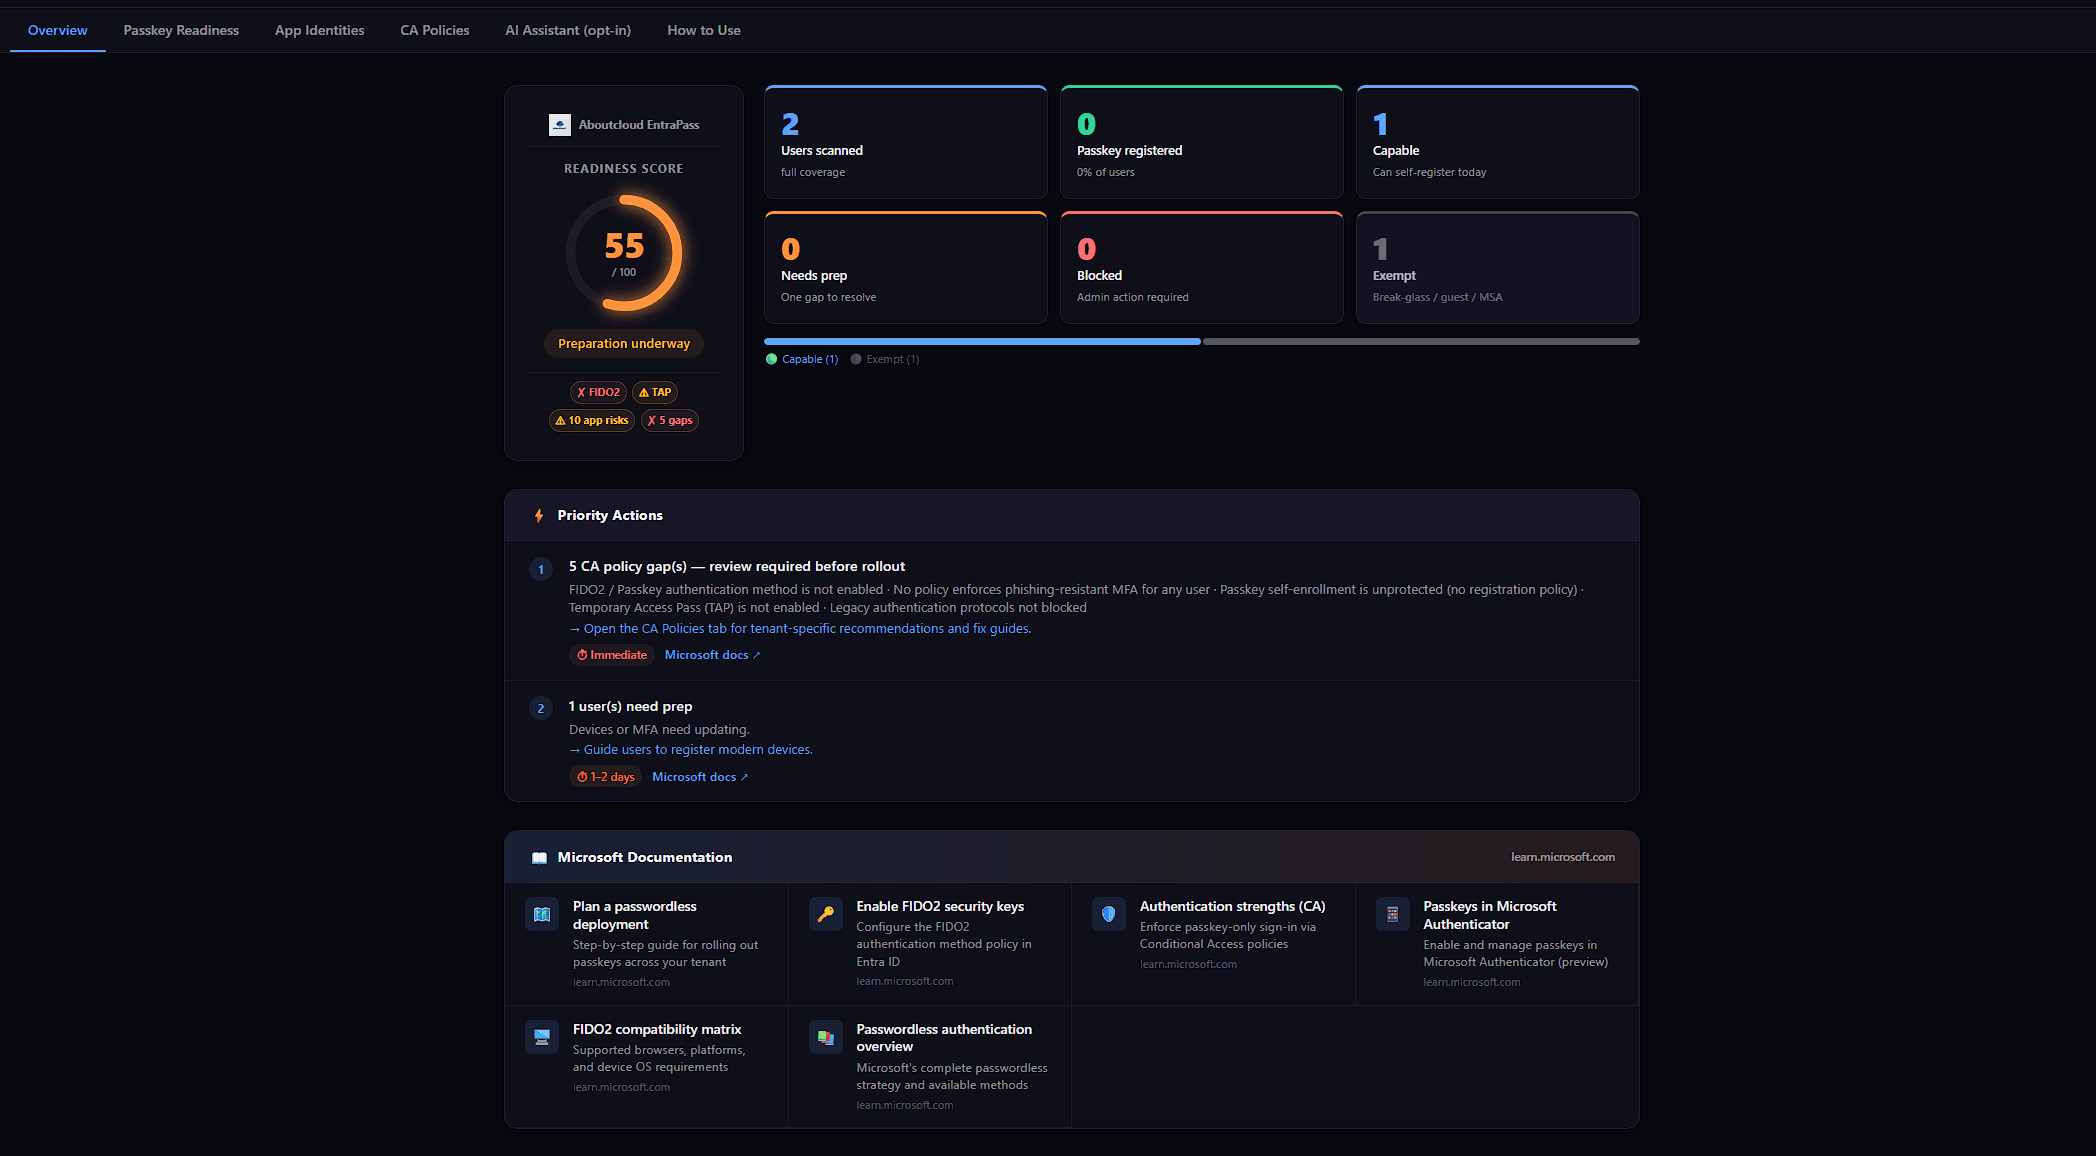Viewport: 2096px width, 1156px height.
Task: Click the 1 user(s) need prep heading
Action: [x=630, y=706]
